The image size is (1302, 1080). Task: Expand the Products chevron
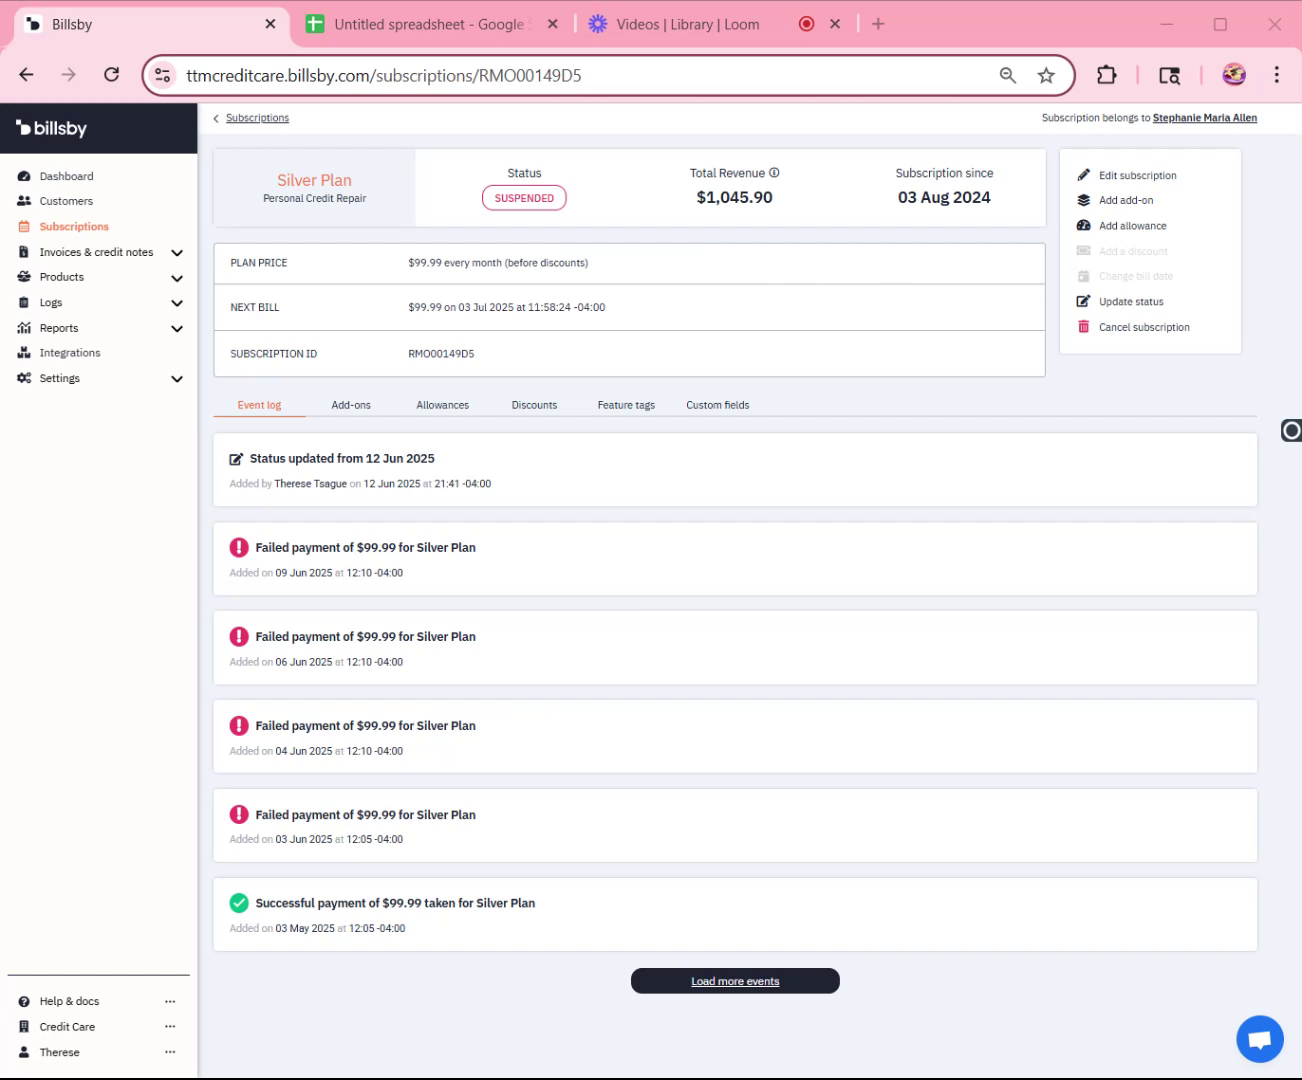point(177,278)
